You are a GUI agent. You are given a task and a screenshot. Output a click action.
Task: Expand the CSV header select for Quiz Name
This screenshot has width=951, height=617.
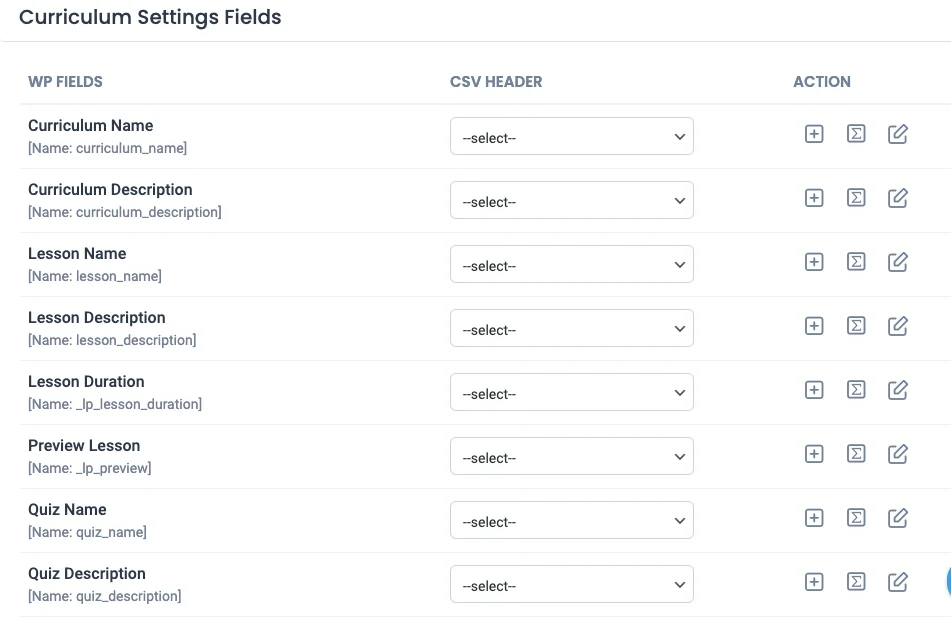tap(571, 521)
